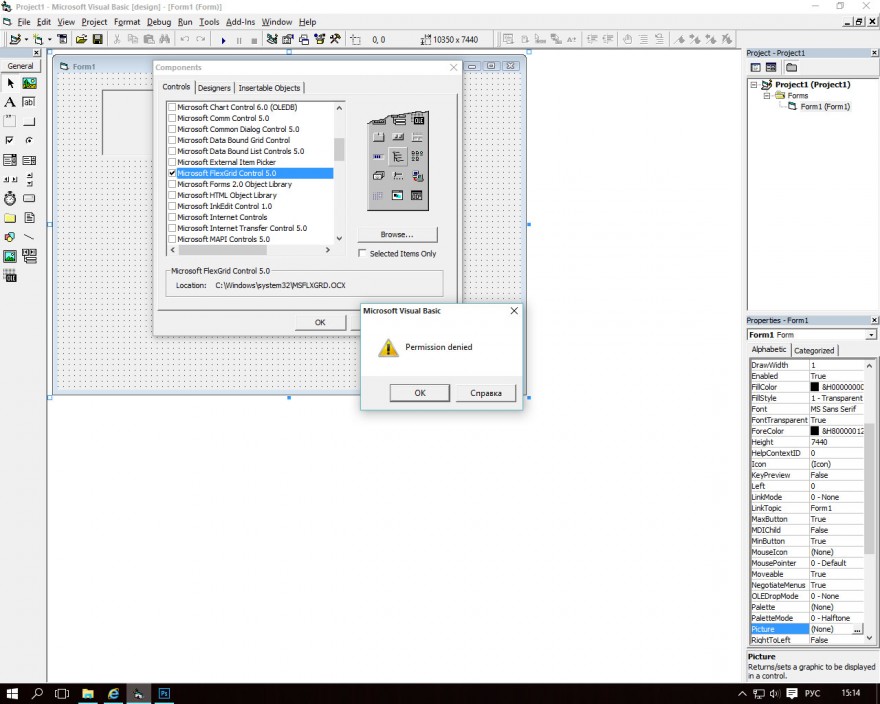880x704 pixels.
Task: Click the components list vertical scrollbar thumb
Action: click(339, 149)
